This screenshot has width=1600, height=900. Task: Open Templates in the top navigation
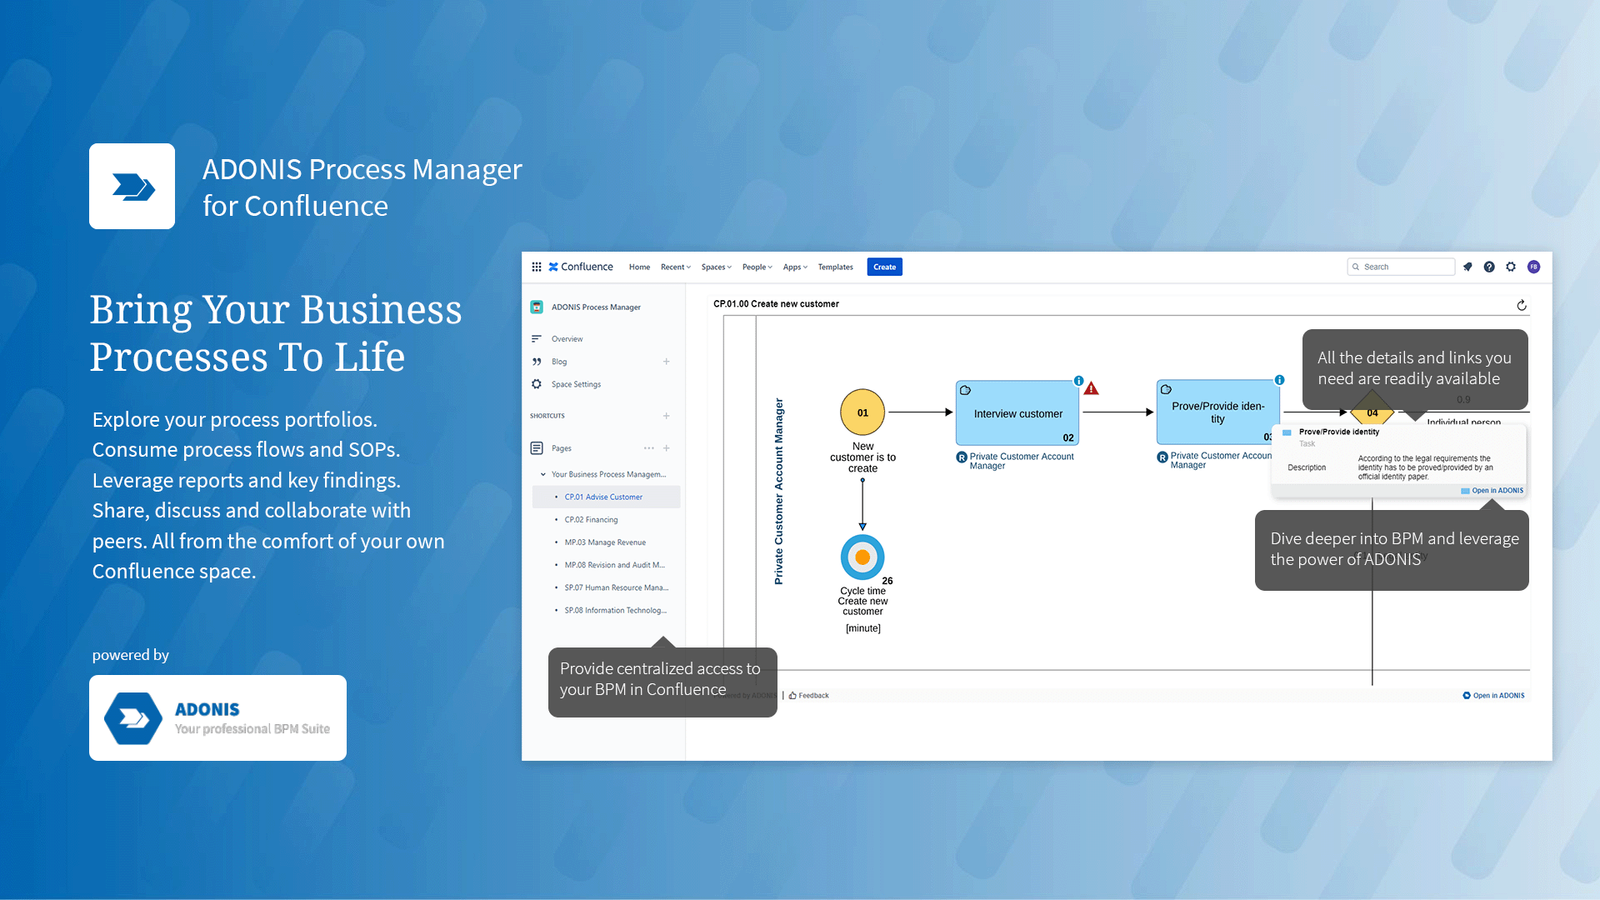pyautogui.click(x=836, y=267)
